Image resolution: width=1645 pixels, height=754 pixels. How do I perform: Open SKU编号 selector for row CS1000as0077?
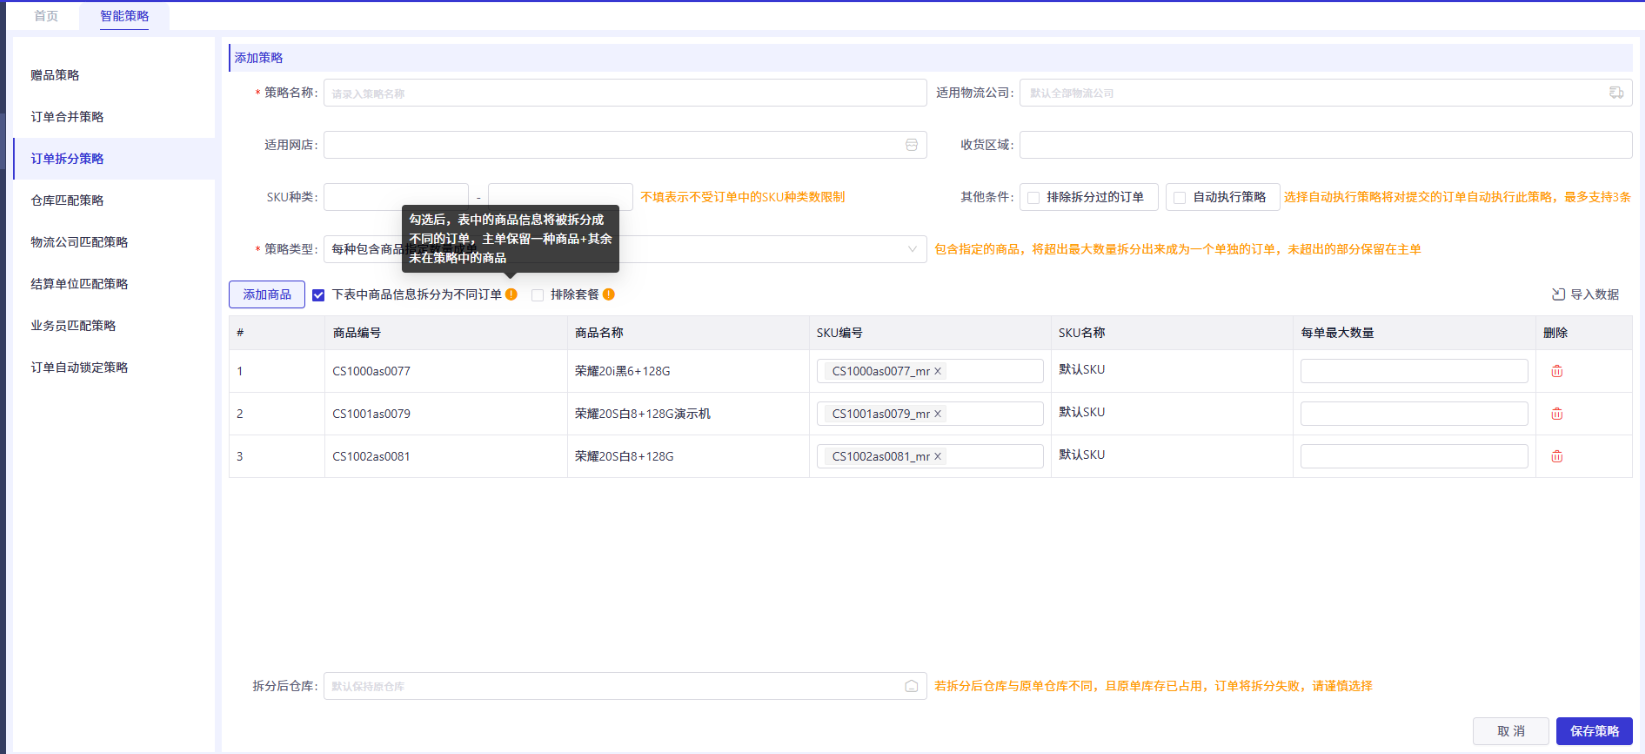(930, 371)
